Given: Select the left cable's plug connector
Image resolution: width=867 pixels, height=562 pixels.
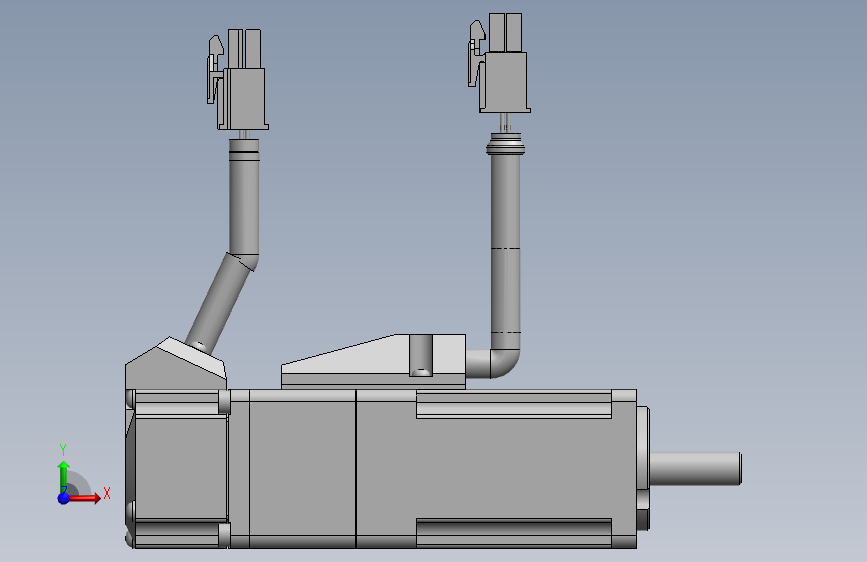Looking at the screenshot, I should point(238,80).
